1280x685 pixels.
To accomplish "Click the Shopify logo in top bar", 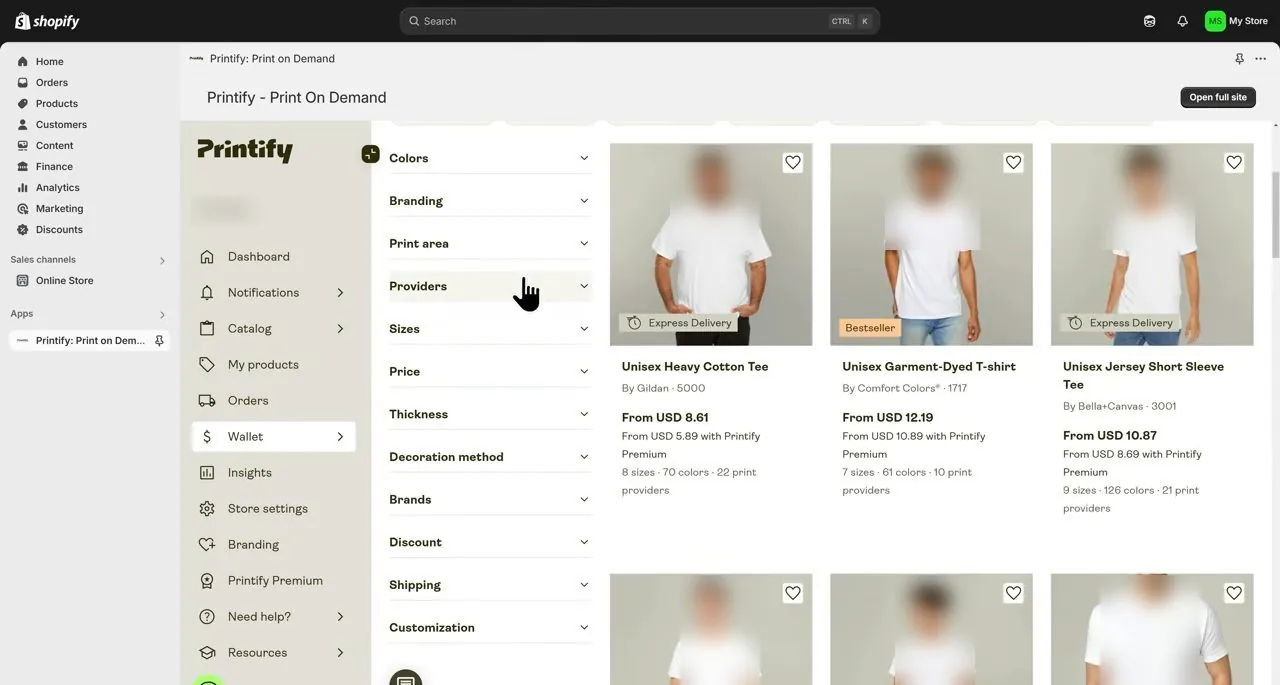I will click(47, 21).
